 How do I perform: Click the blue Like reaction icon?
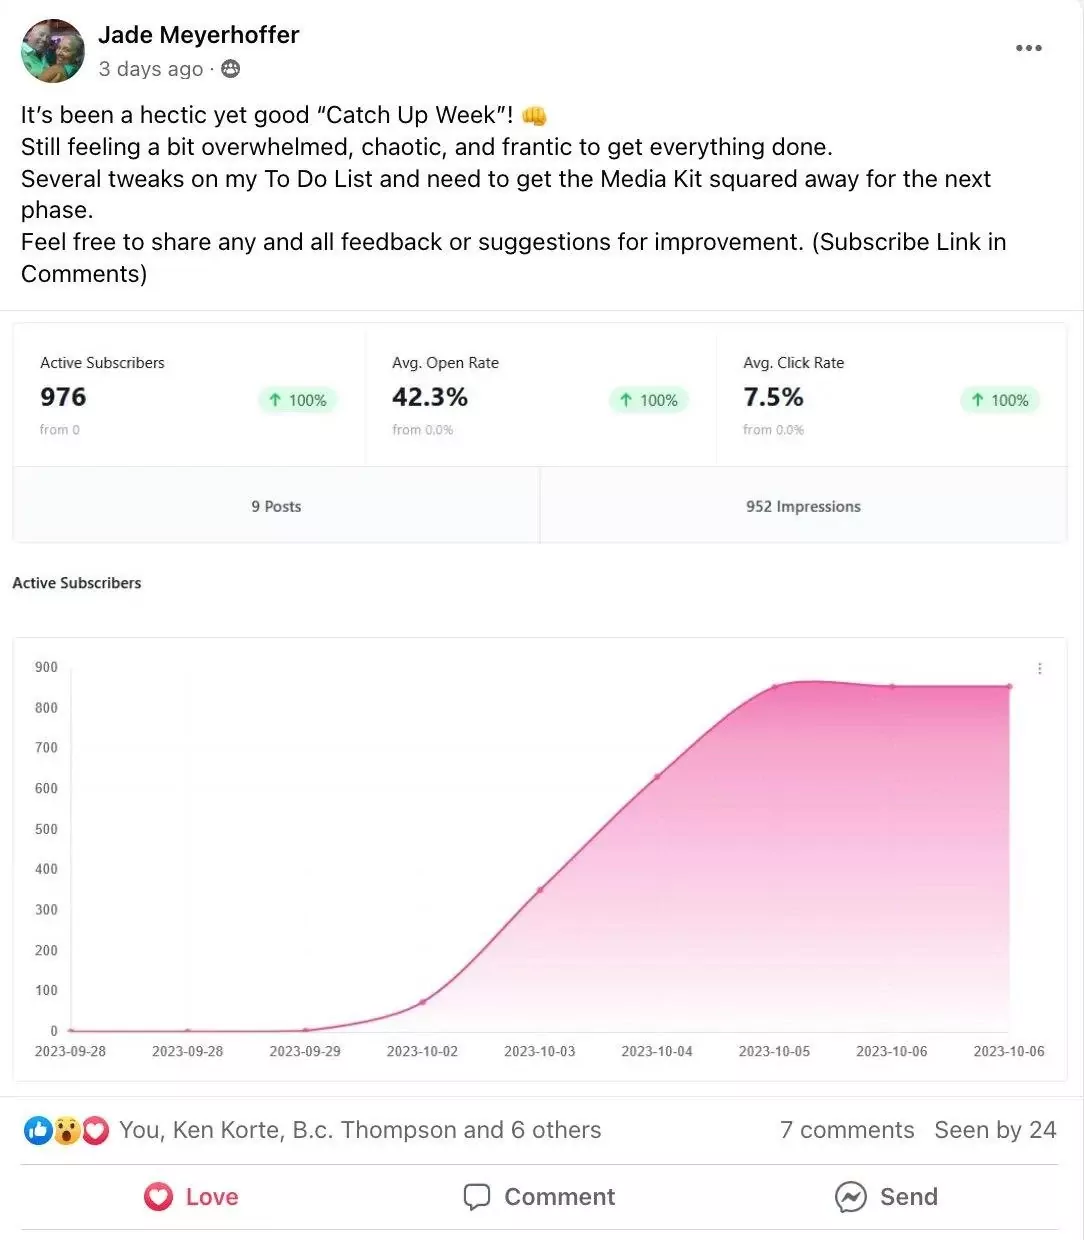coord(38,1131)
